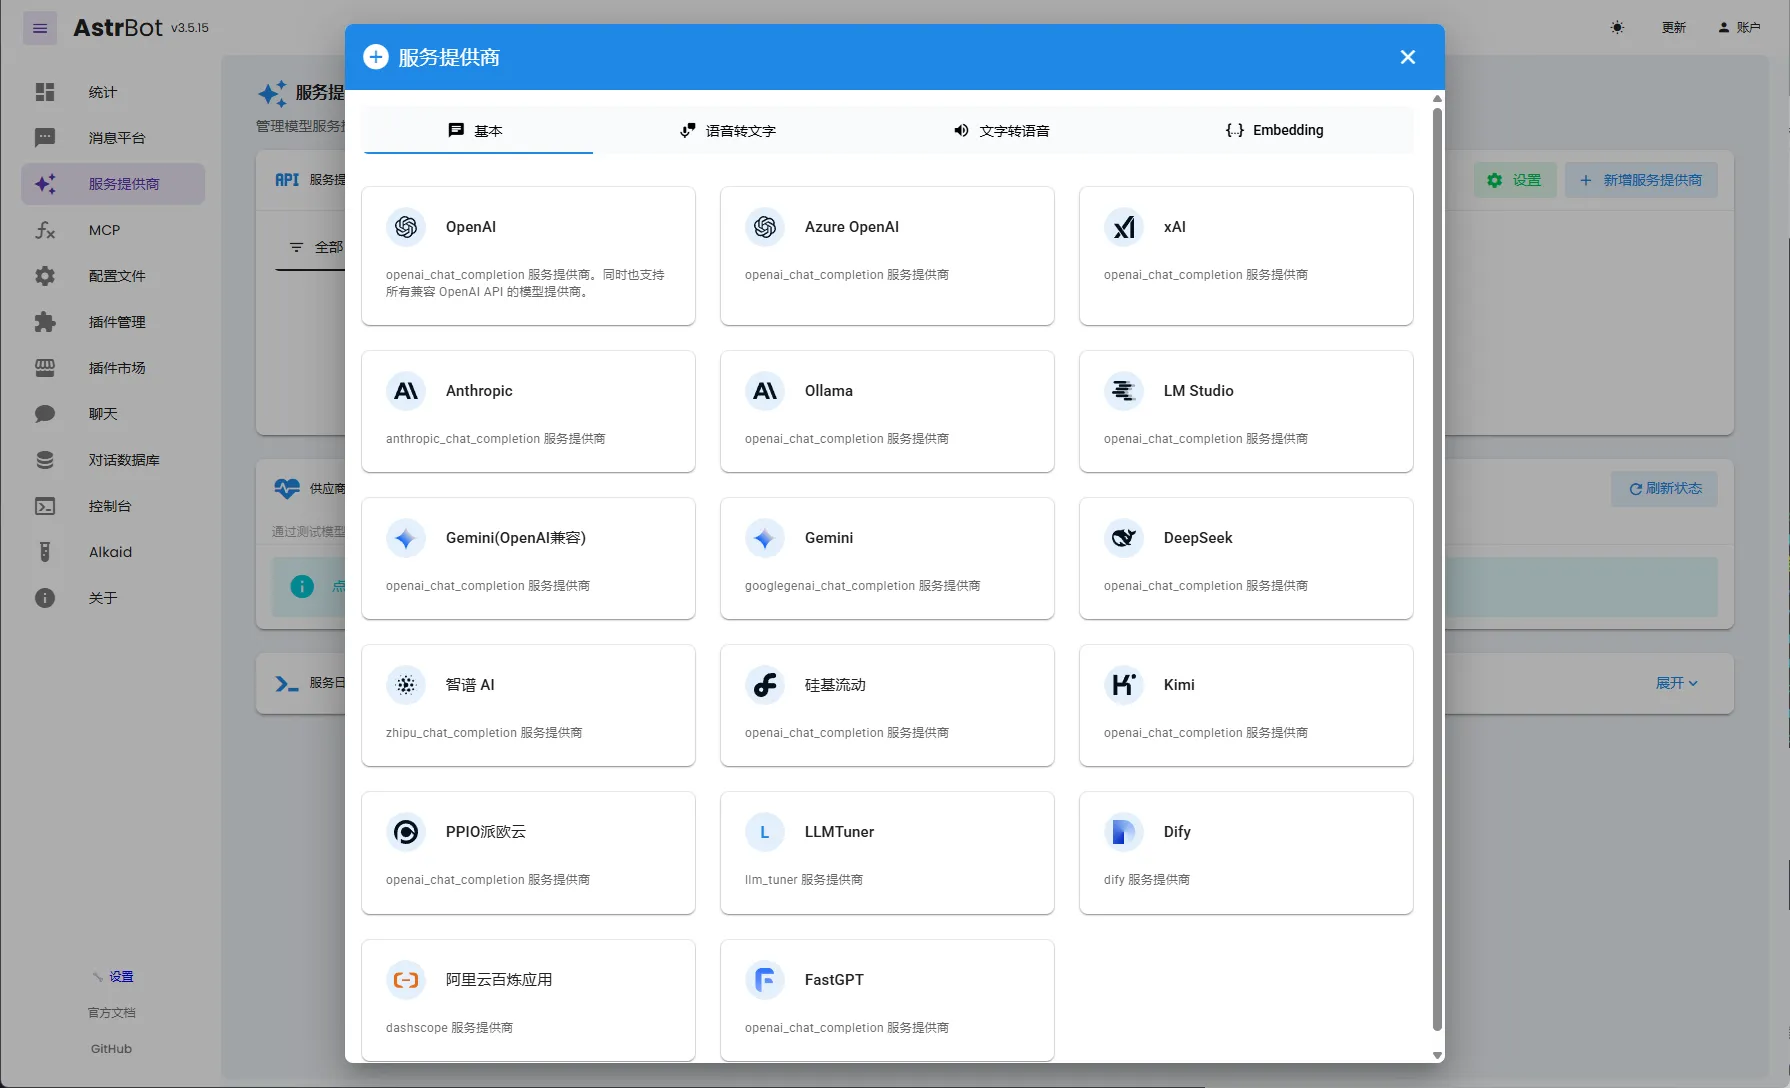Click the PPIO派欧云 logo icon
Viewport: 1790px width, 1088px height.
[406, 832]
